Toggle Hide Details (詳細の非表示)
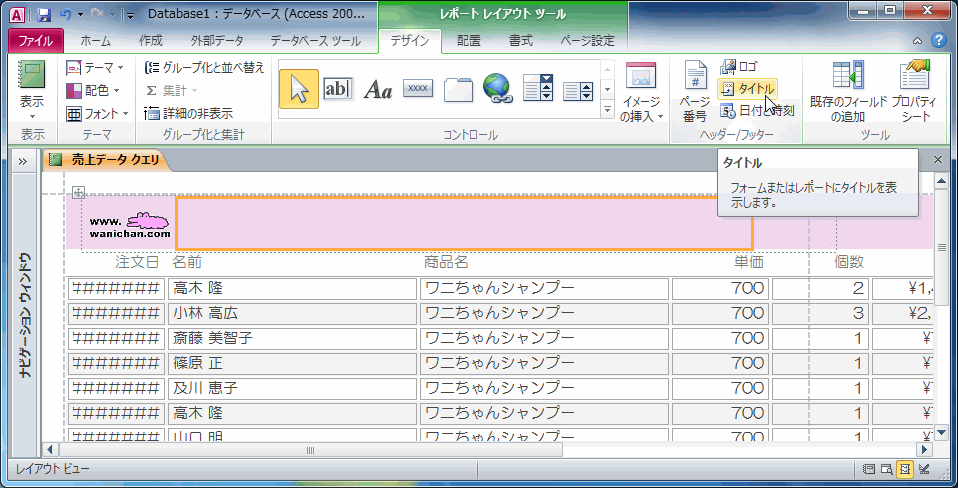 (x=188, y=113)
